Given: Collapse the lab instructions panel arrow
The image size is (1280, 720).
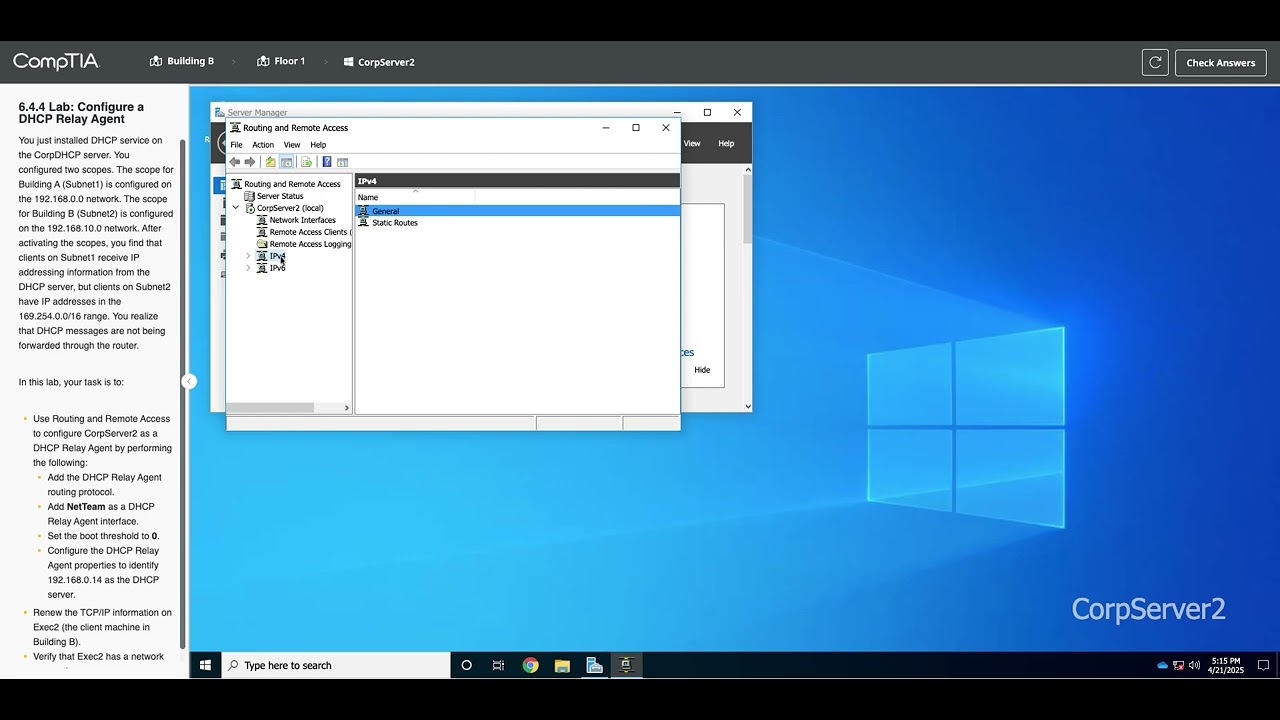Looking at the screenshot, I should (189, 381).
